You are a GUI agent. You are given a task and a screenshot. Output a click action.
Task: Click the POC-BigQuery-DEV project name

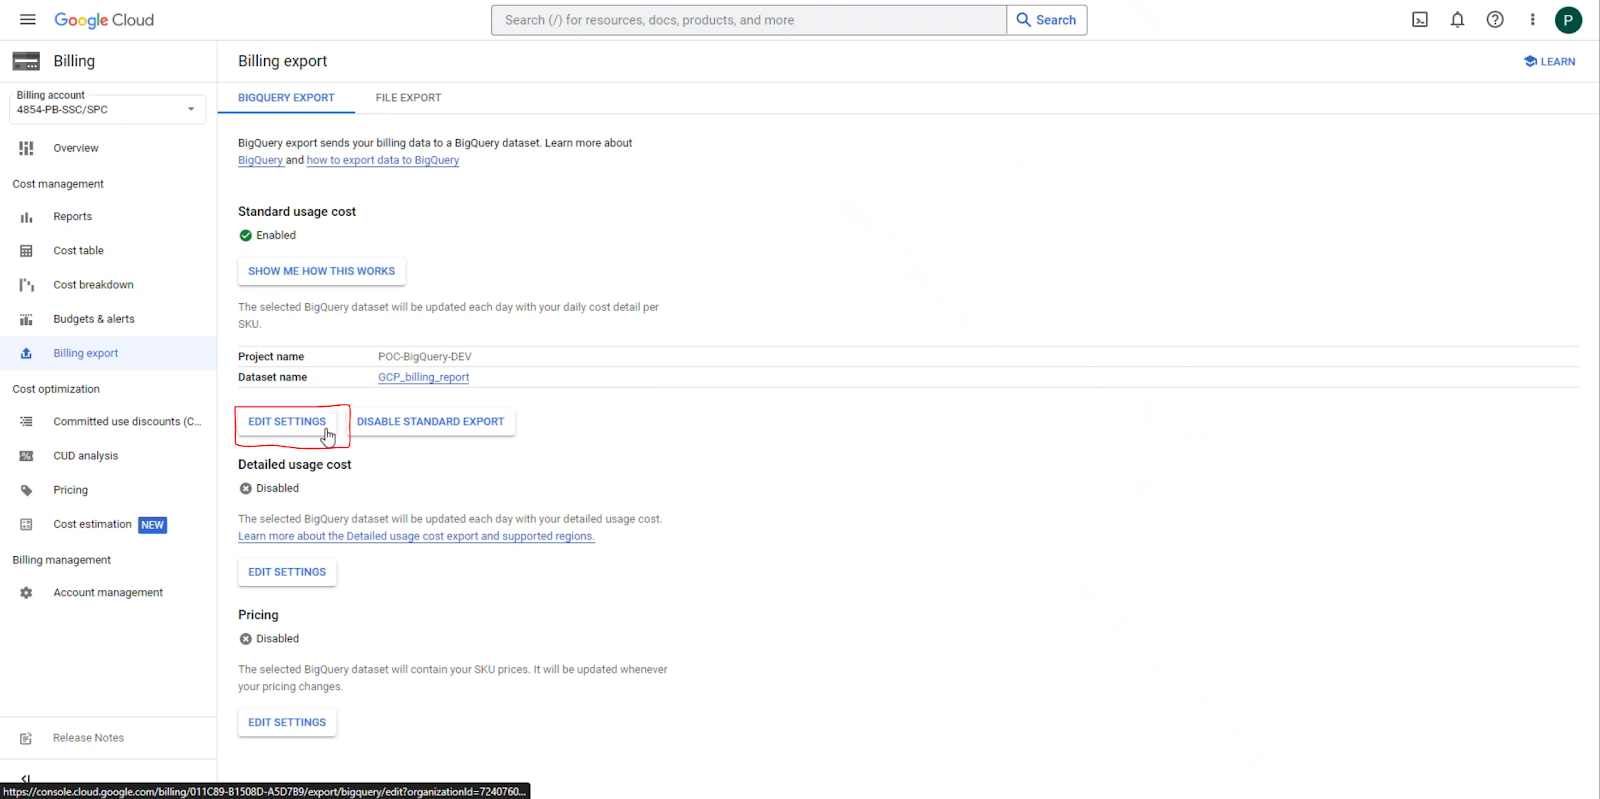424,357
